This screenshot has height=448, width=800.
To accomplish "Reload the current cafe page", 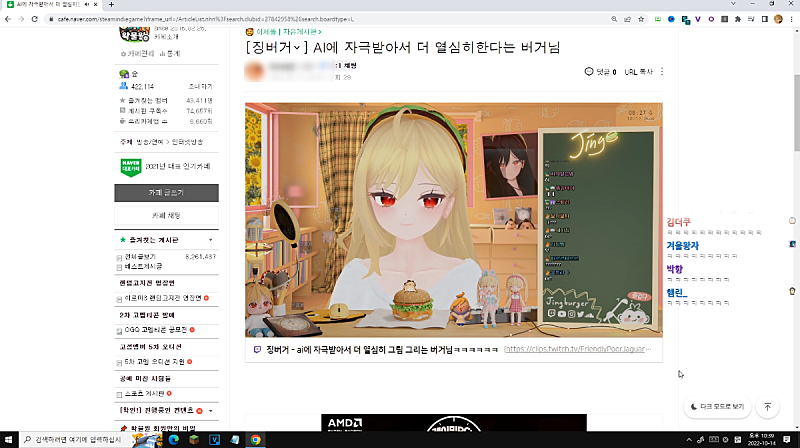I will (x=35, y=19).
